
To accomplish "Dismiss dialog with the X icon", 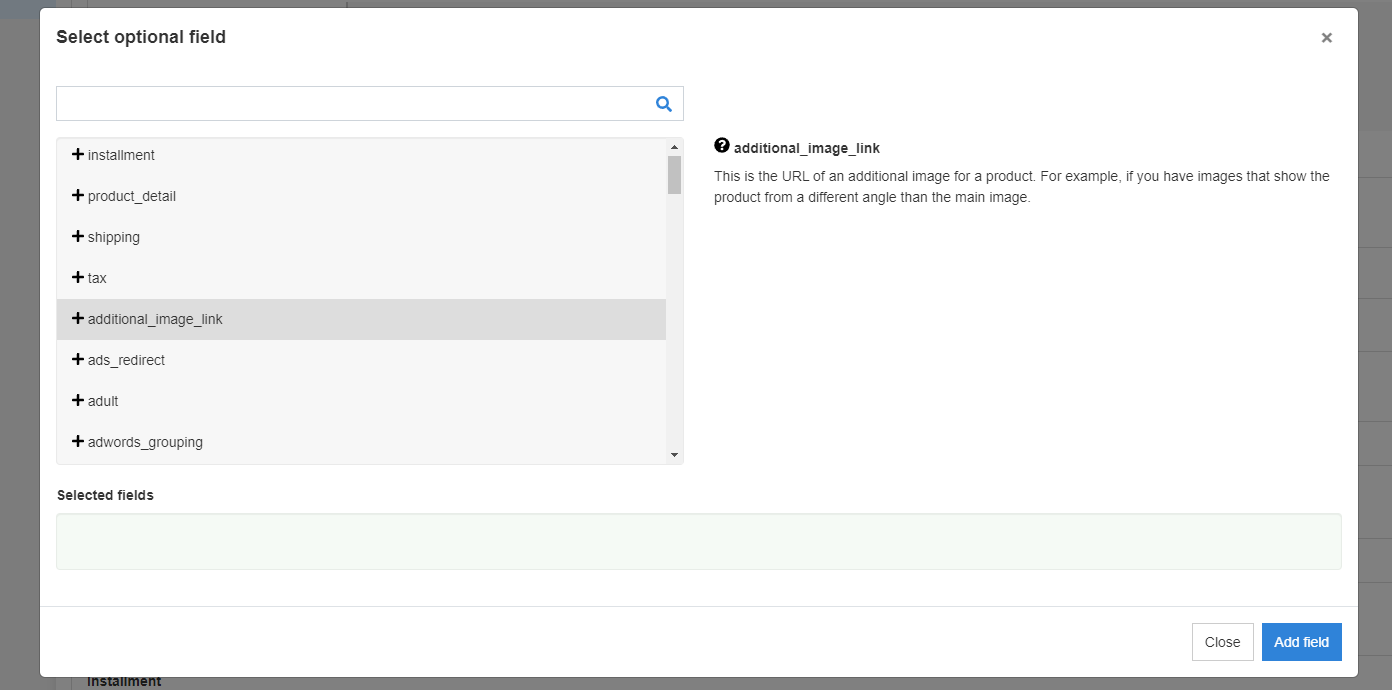I will point(1326,38).
